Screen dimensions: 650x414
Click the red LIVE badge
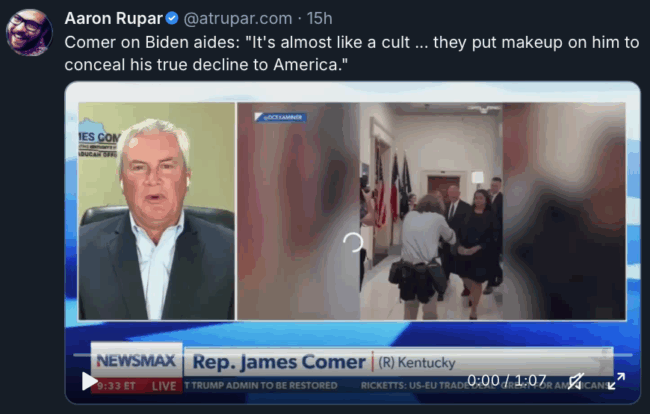tap(164, 386)
